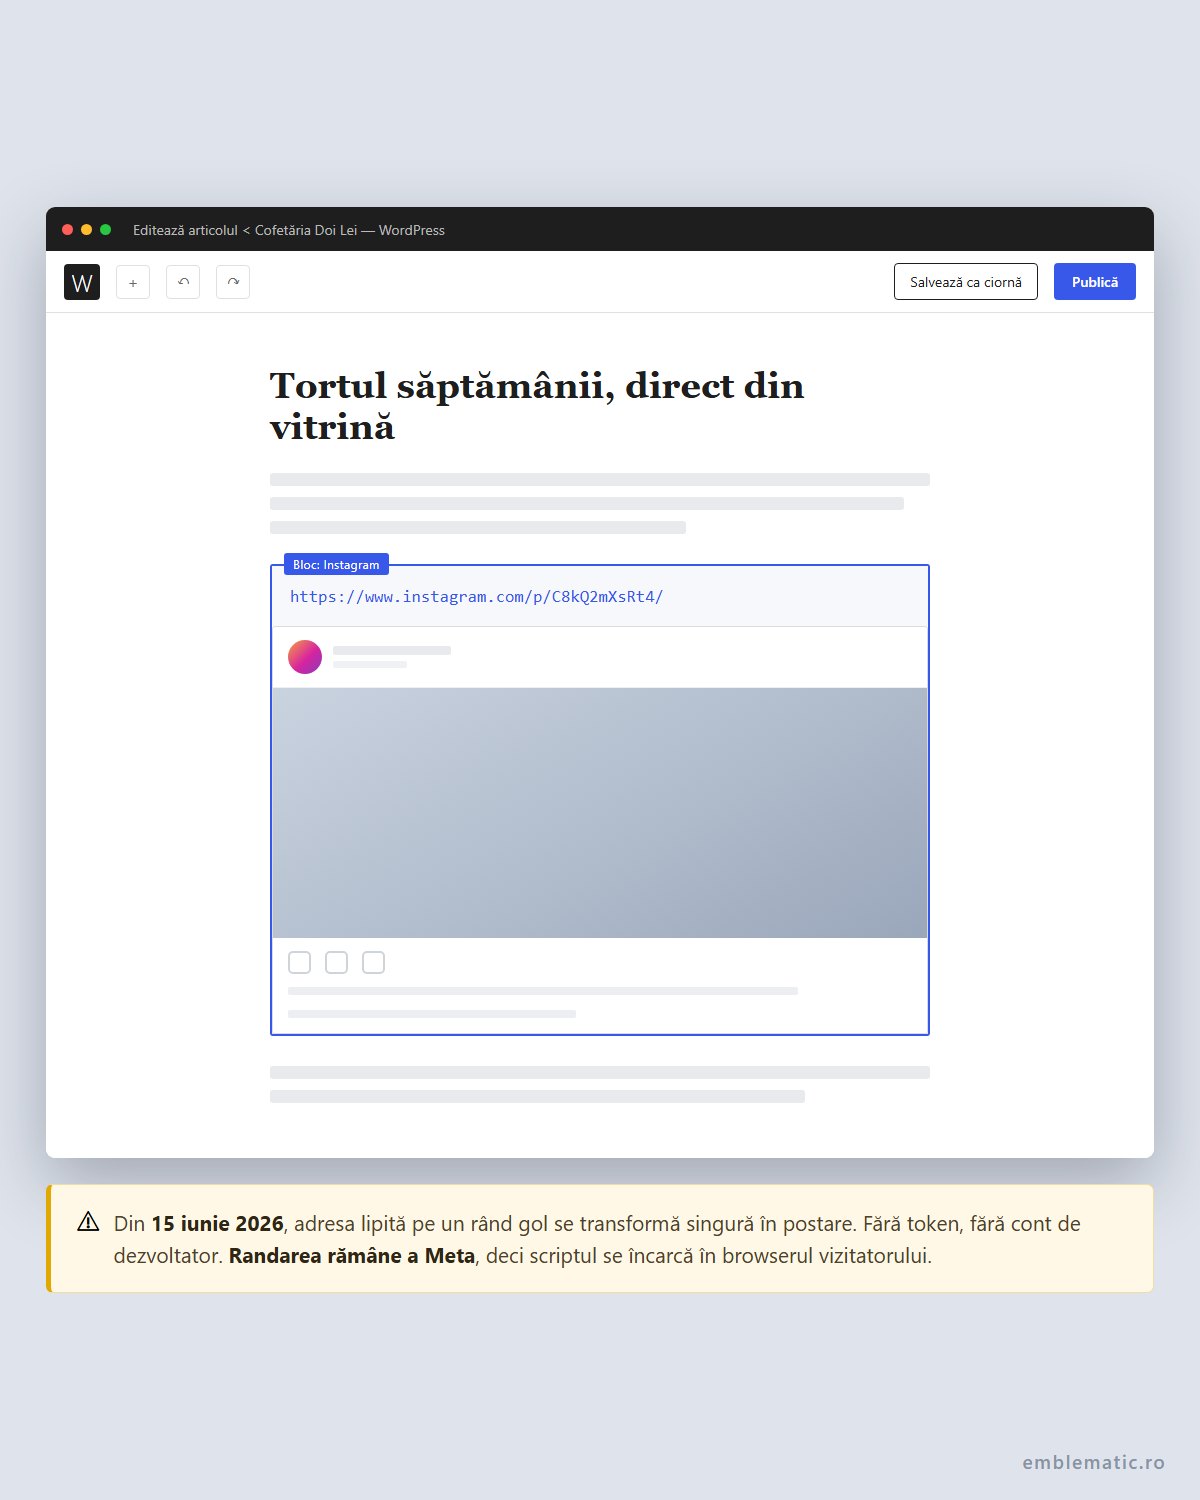This screenshot has width=1200, height=1500.
Task: Select the Instagram post image placeholder
Action: click(600, 813)
